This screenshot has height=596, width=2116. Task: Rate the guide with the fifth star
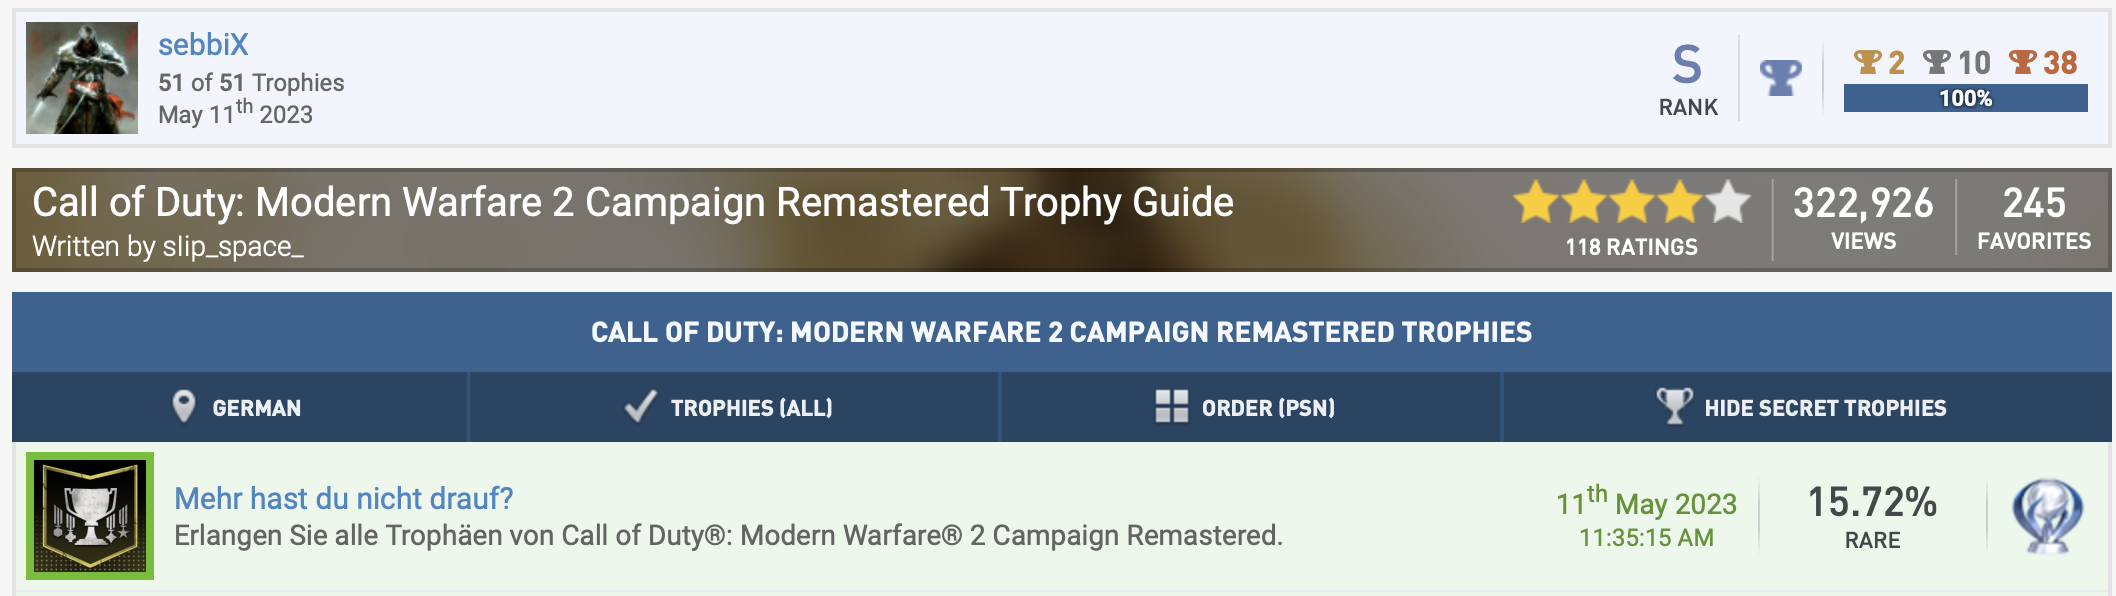(1728, 203)
